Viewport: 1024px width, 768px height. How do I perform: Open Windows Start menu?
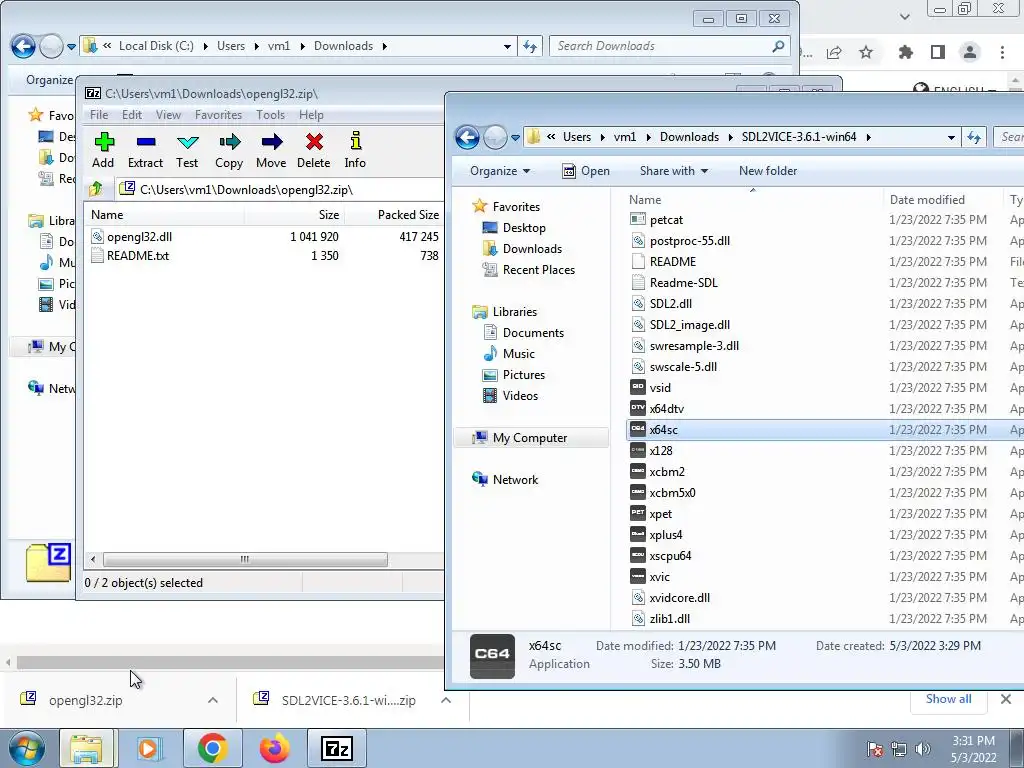[26, 748]
